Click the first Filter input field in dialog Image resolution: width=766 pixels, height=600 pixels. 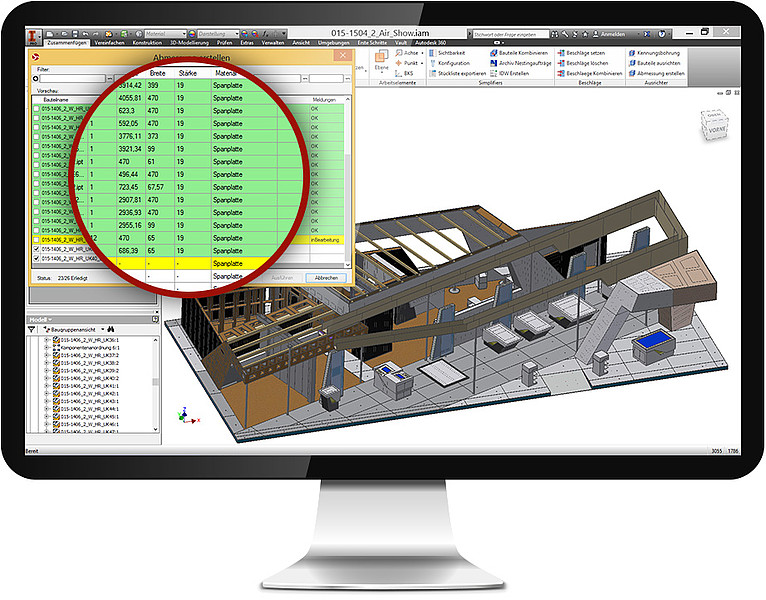[72, 79]
